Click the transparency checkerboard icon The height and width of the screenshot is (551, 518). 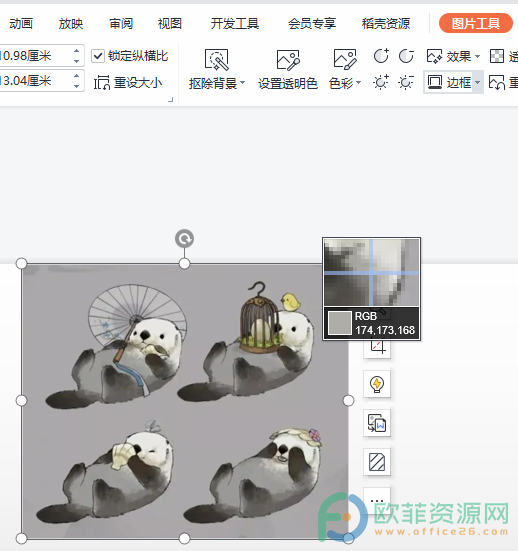(497, 56)
